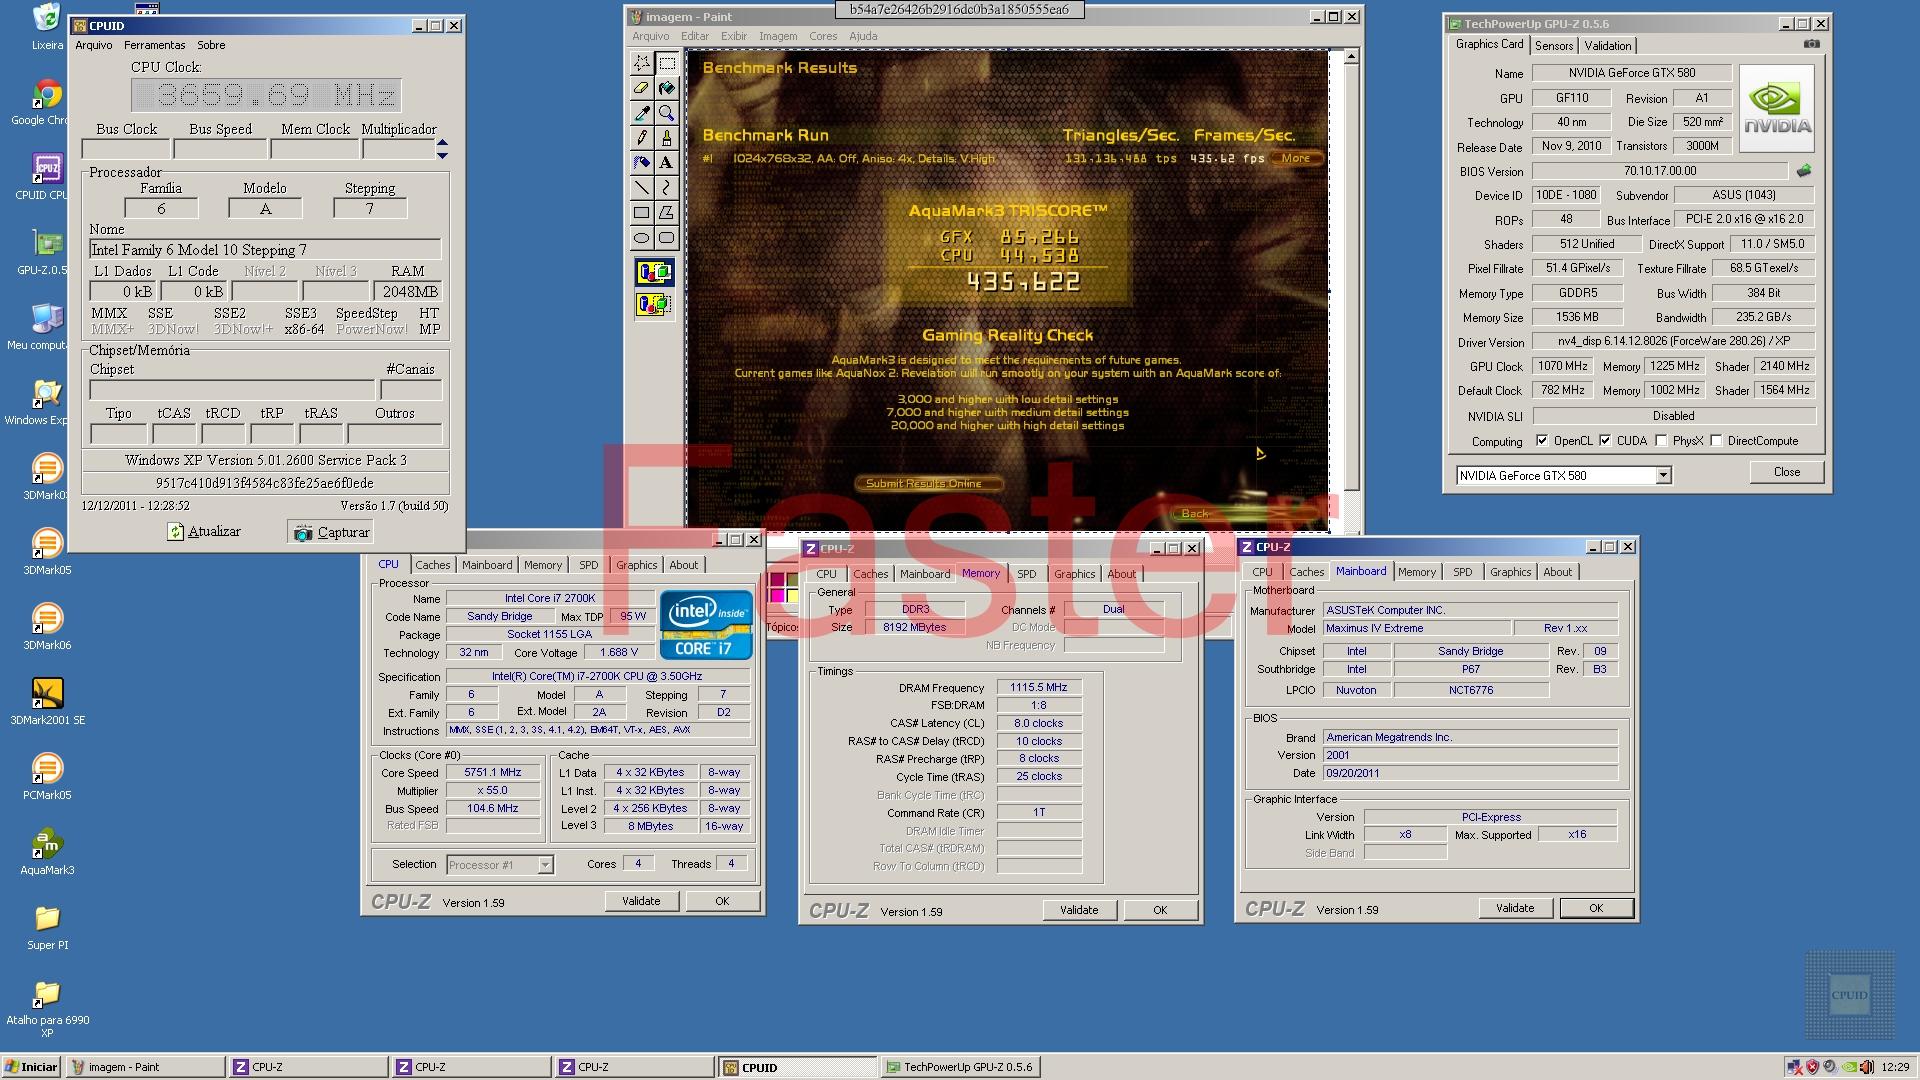Choose the Airbrush spray tool
This screenshot has height=1080, width=1920.
[x=642, y=163]
